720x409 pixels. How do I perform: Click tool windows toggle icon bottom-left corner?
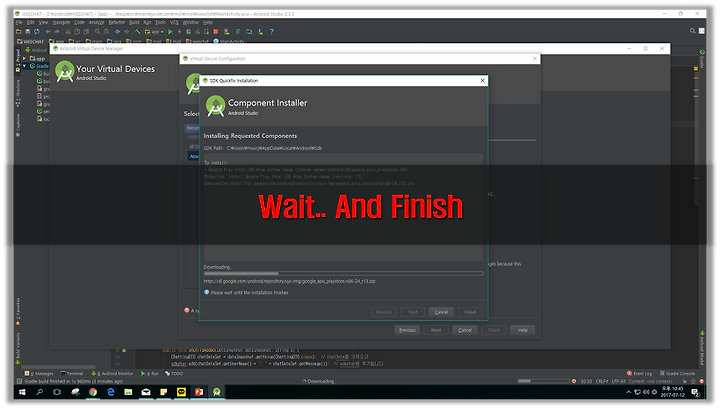19,381
